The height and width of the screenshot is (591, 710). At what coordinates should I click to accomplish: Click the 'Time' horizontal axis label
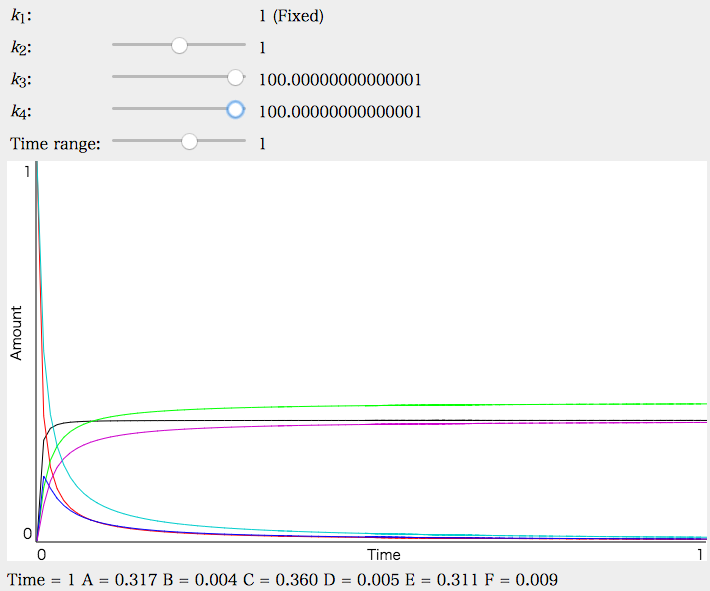click(x=384, y=555)
